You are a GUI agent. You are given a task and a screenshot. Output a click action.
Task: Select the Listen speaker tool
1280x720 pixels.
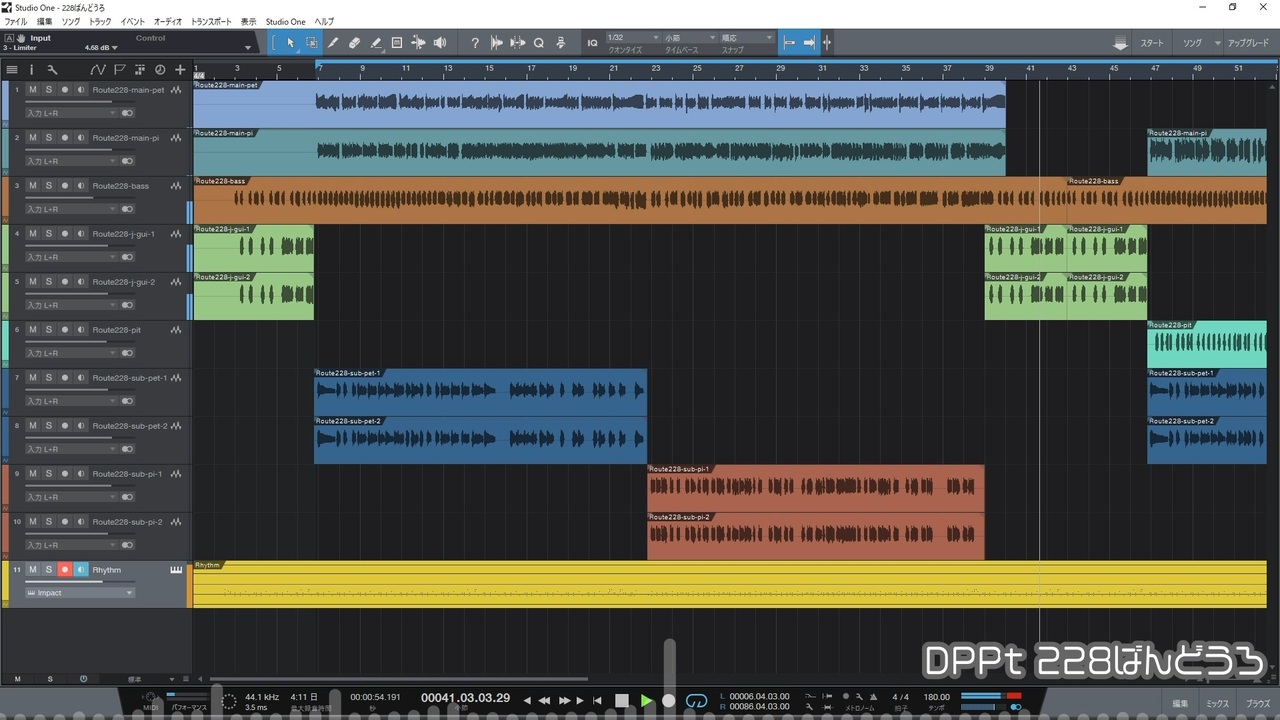coord(439,43)
